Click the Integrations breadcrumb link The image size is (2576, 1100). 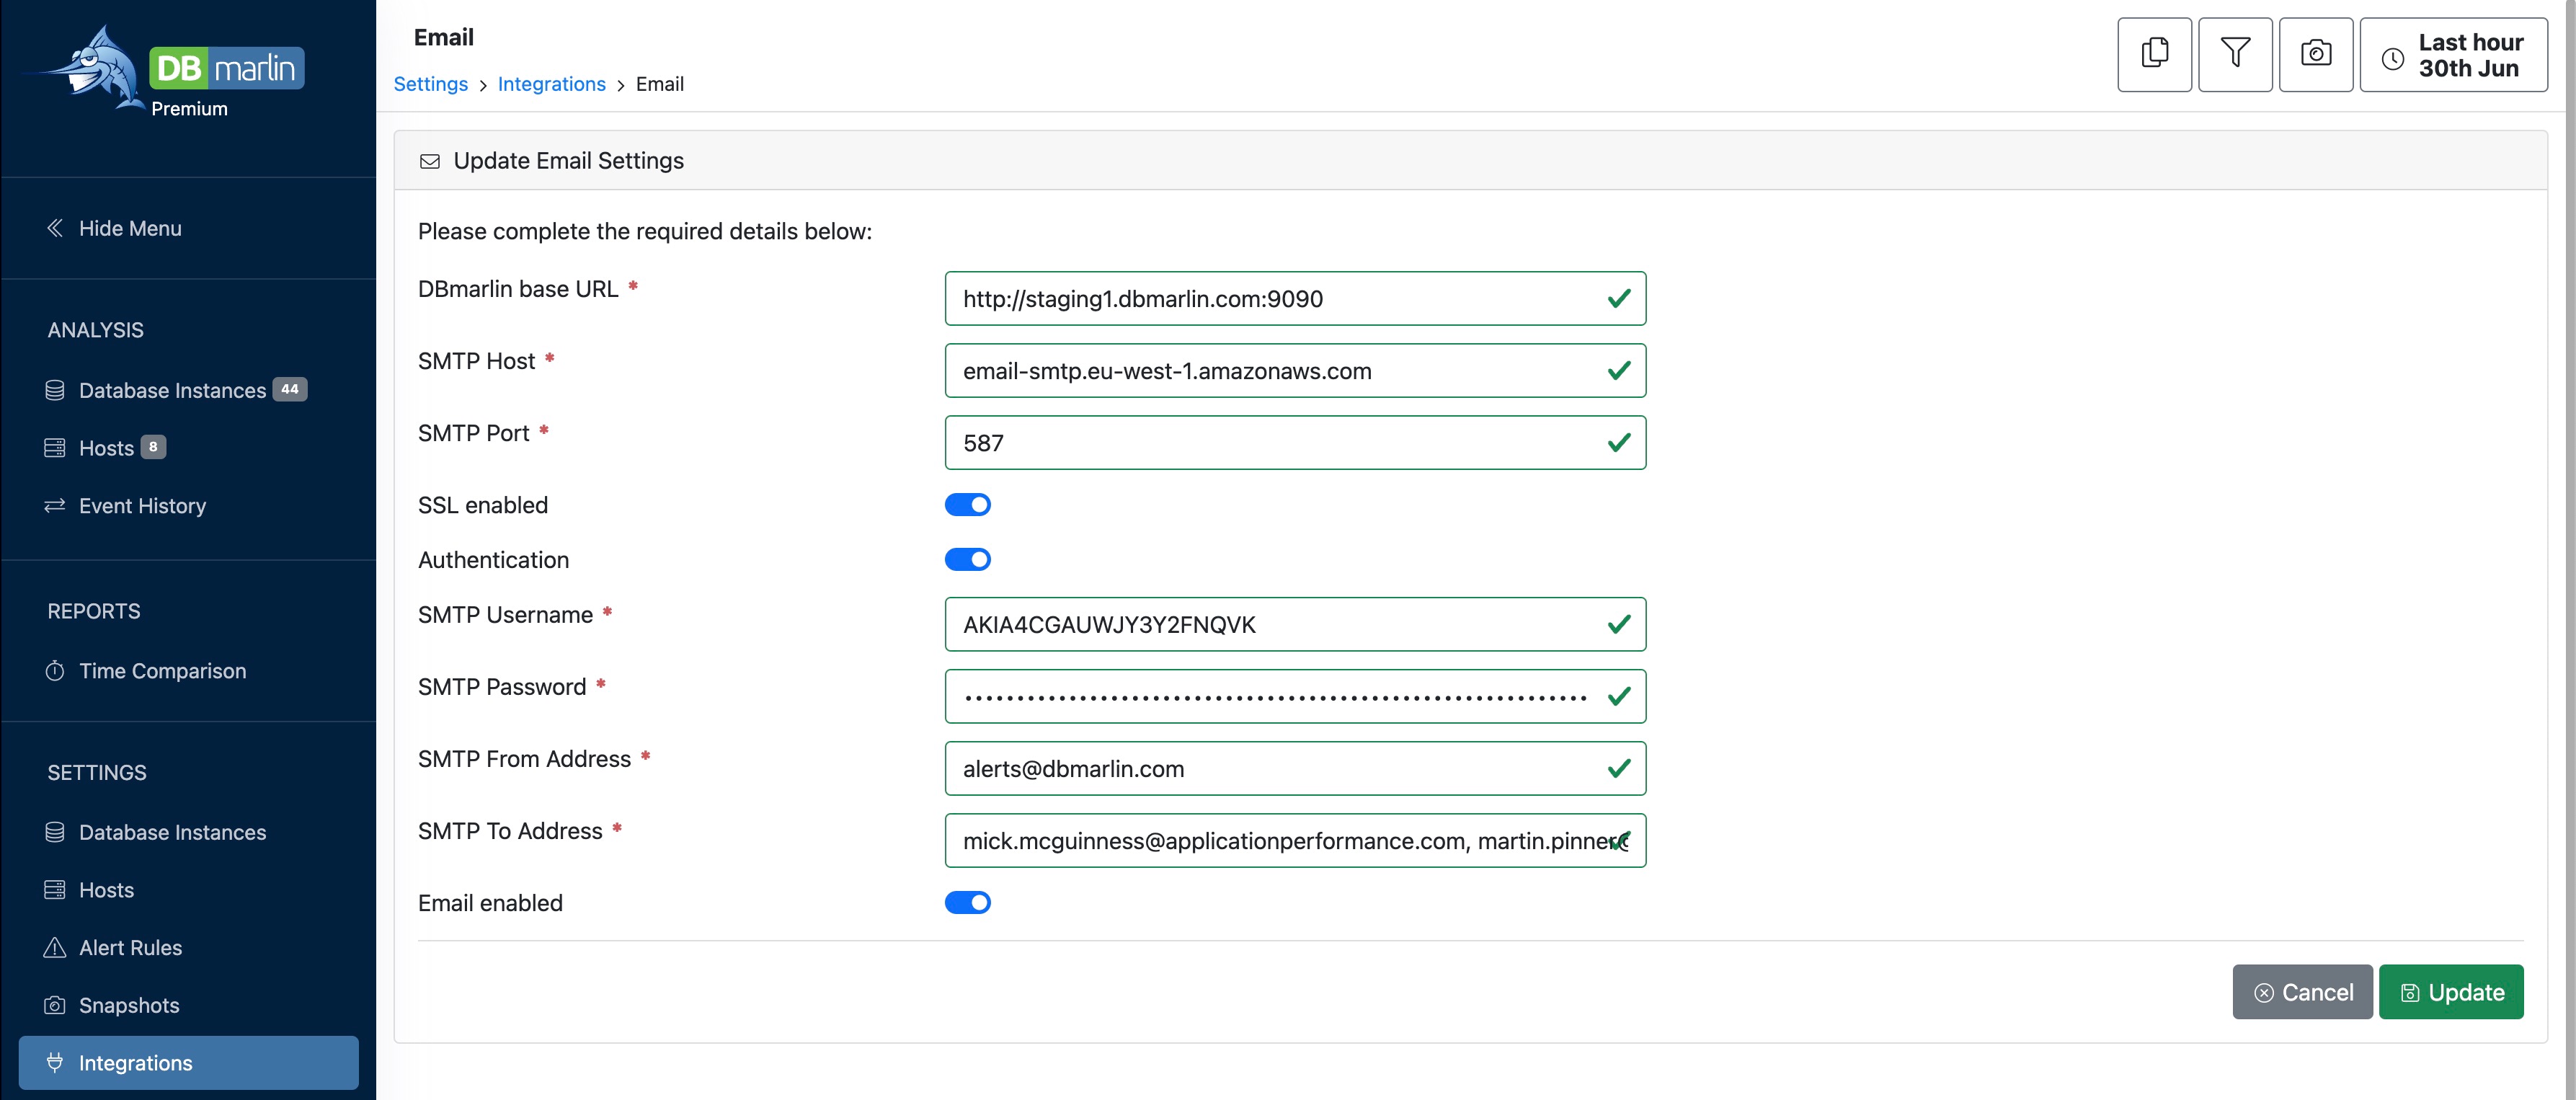[x=551, y=84]
